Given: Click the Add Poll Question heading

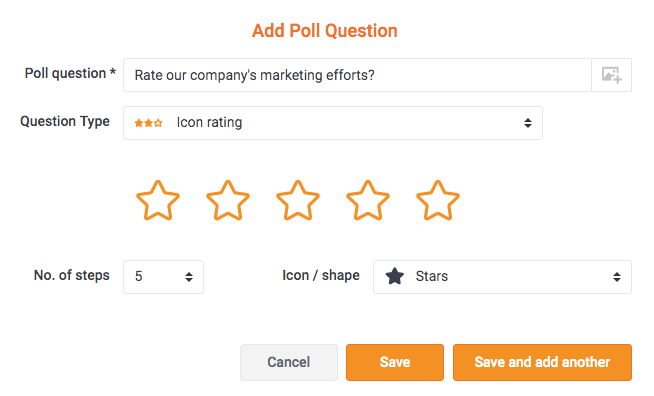Looking at the screenshot, I should point(324,31).
